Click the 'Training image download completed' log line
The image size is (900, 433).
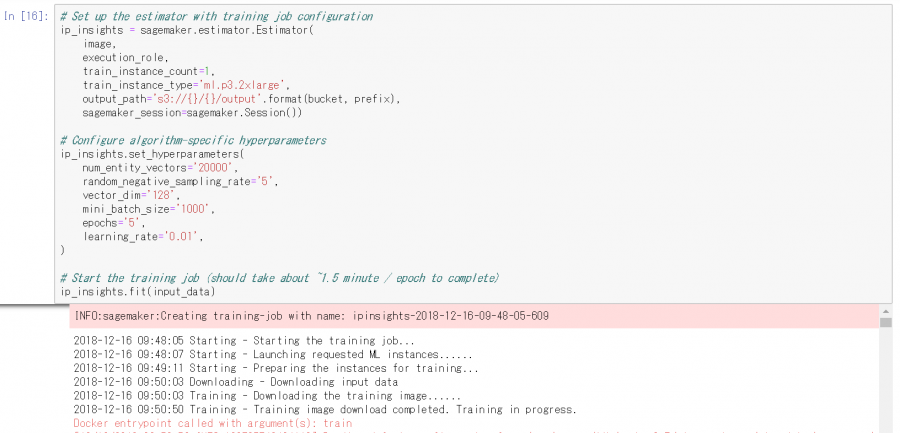325,409
